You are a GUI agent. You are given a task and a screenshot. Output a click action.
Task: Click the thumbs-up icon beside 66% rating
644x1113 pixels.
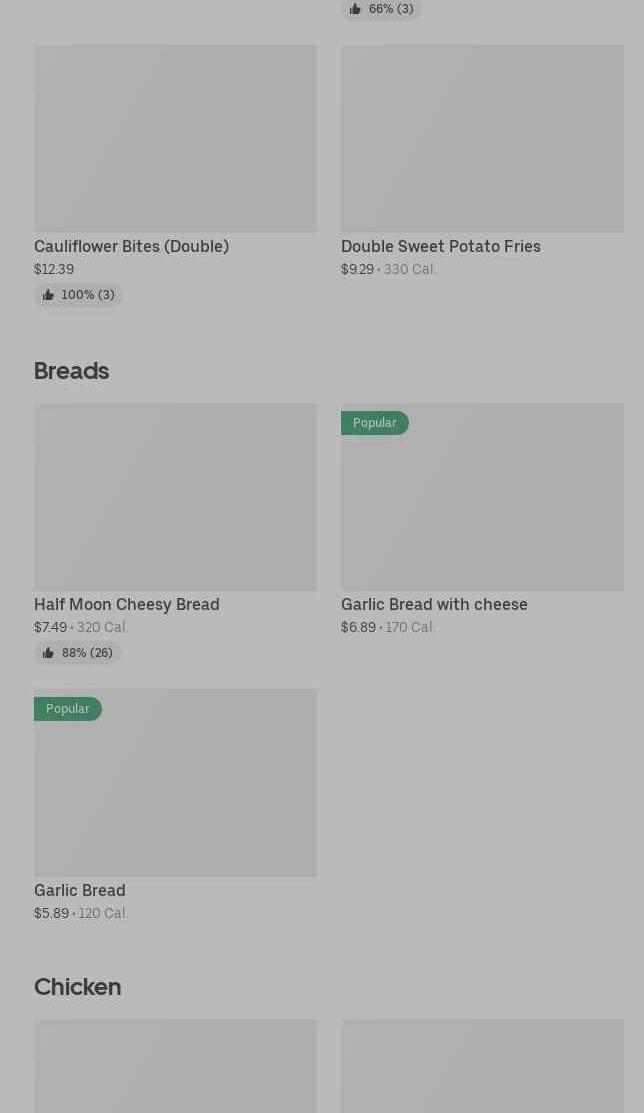pyautogui.click(x=355, y=9)
